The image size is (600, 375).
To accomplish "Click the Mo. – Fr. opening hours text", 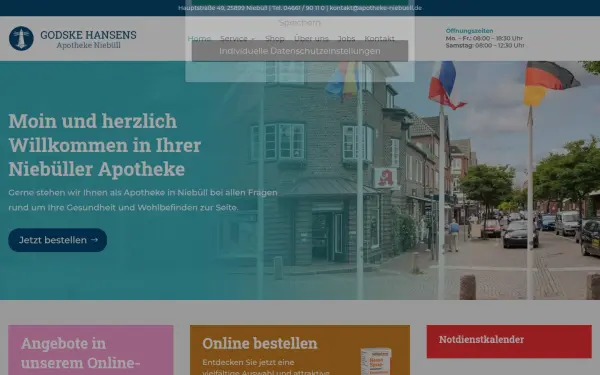I will click(x=484, y=38).
